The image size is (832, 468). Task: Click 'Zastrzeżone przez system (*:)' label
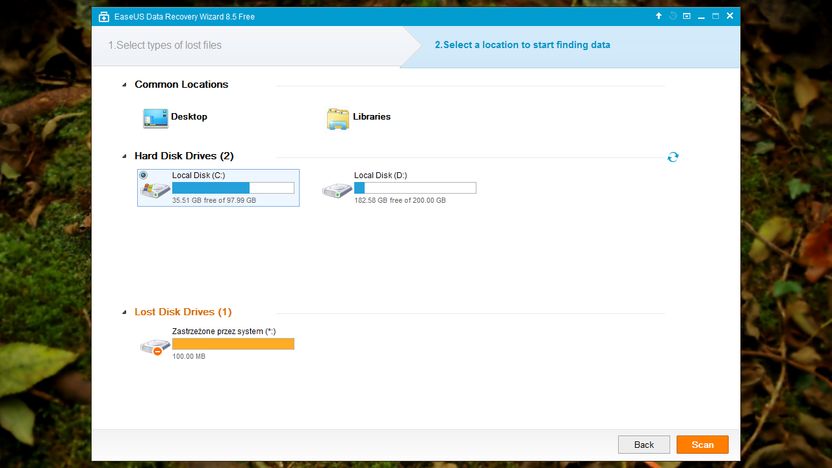(x=224, y=331)
